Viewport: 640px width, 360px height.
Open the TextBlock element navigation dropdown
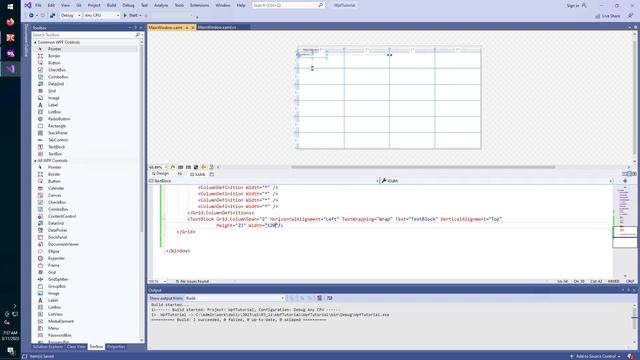[264, 181]
